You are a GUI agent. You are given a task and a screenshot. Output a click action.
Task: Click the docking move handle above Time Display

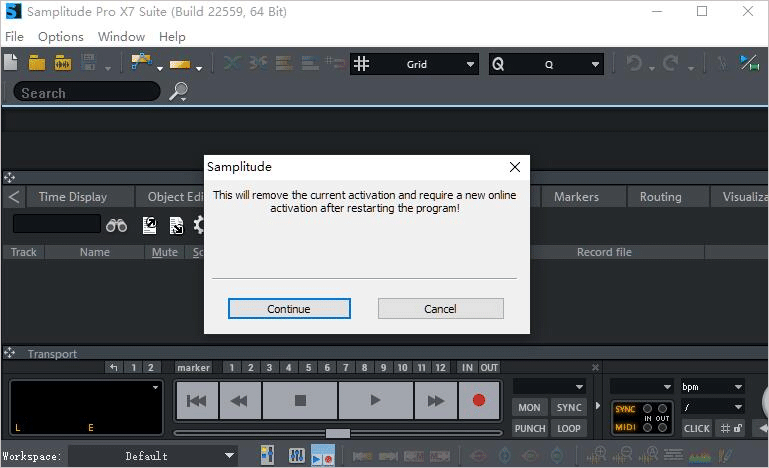[9, 177]
